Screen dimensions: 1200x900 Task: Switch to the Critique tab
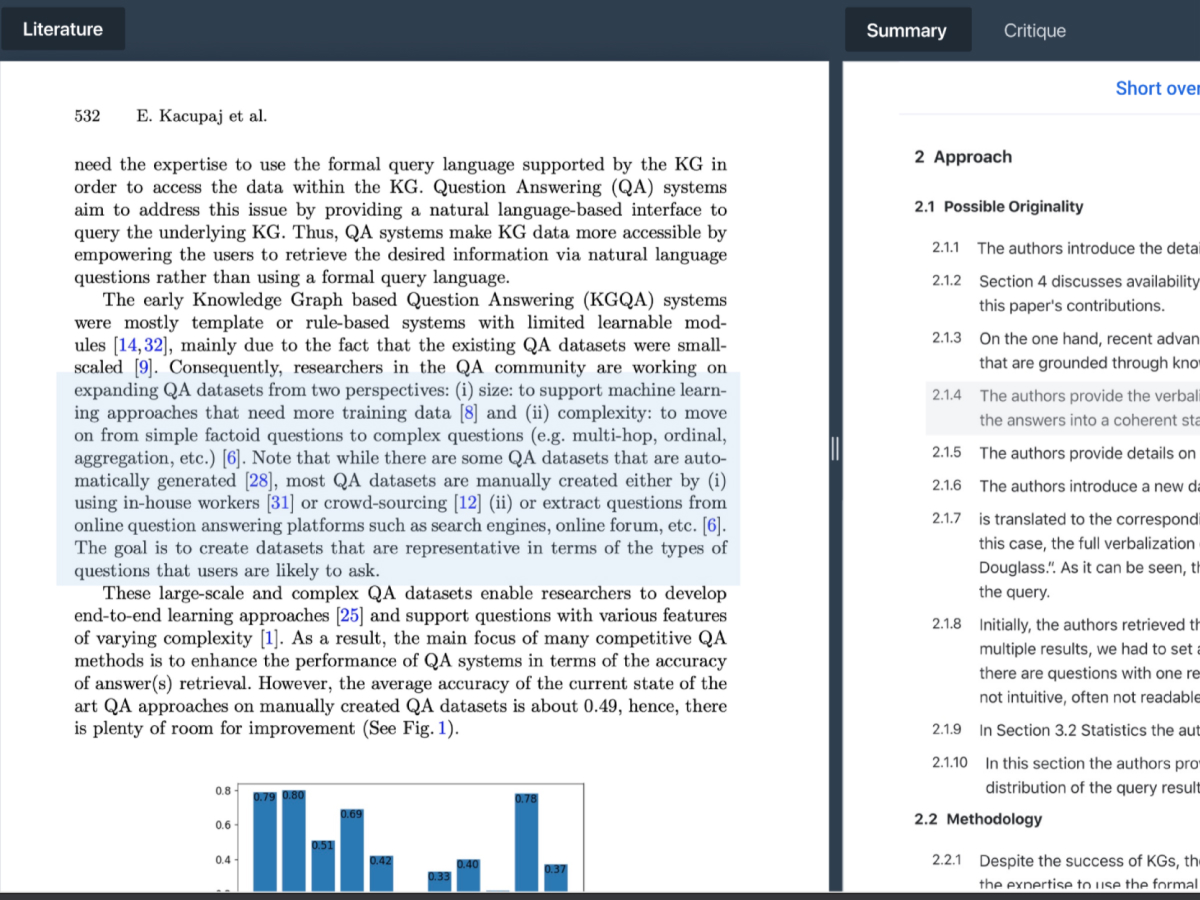point(1034,30)
